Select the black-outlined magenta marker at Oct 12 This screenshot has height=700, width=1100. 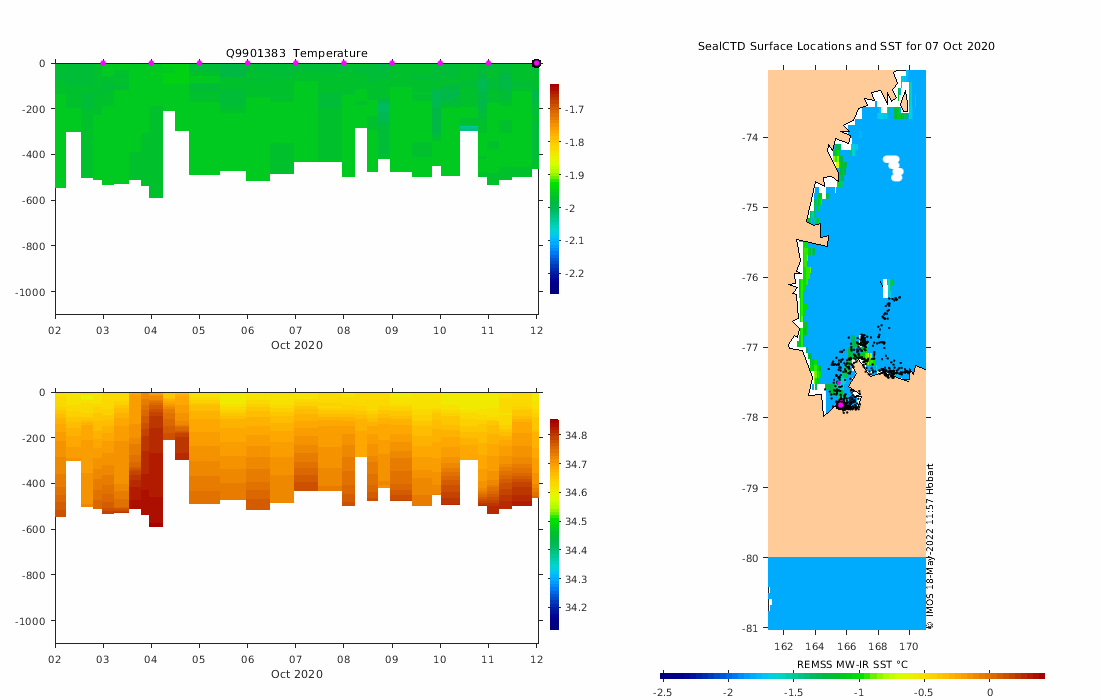point(537,63)
